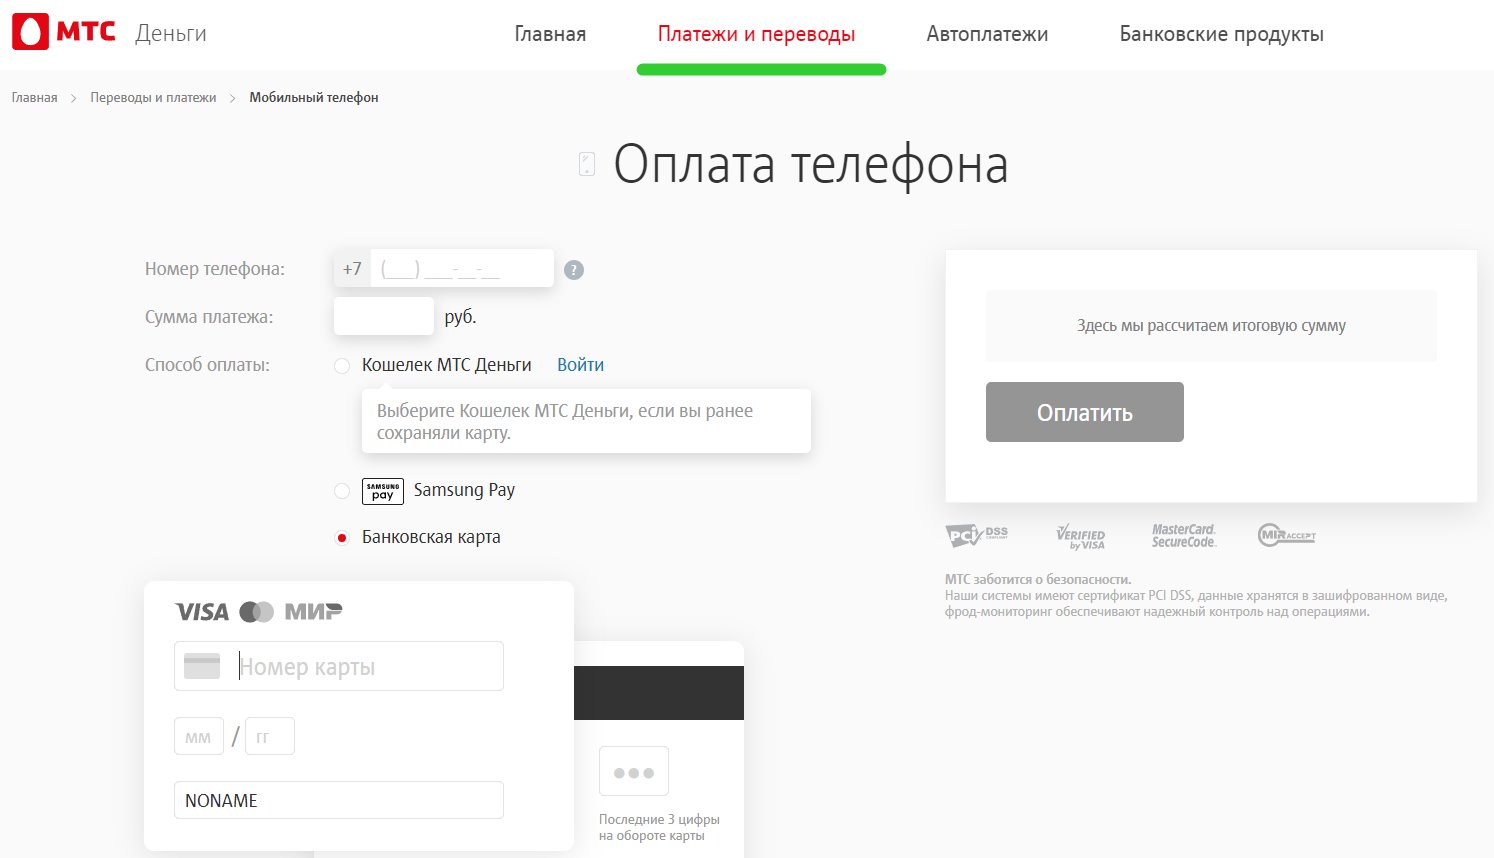Click the MTS red egg logo
The width and height of the screenshot is (1494, 858).
[30, 32]
